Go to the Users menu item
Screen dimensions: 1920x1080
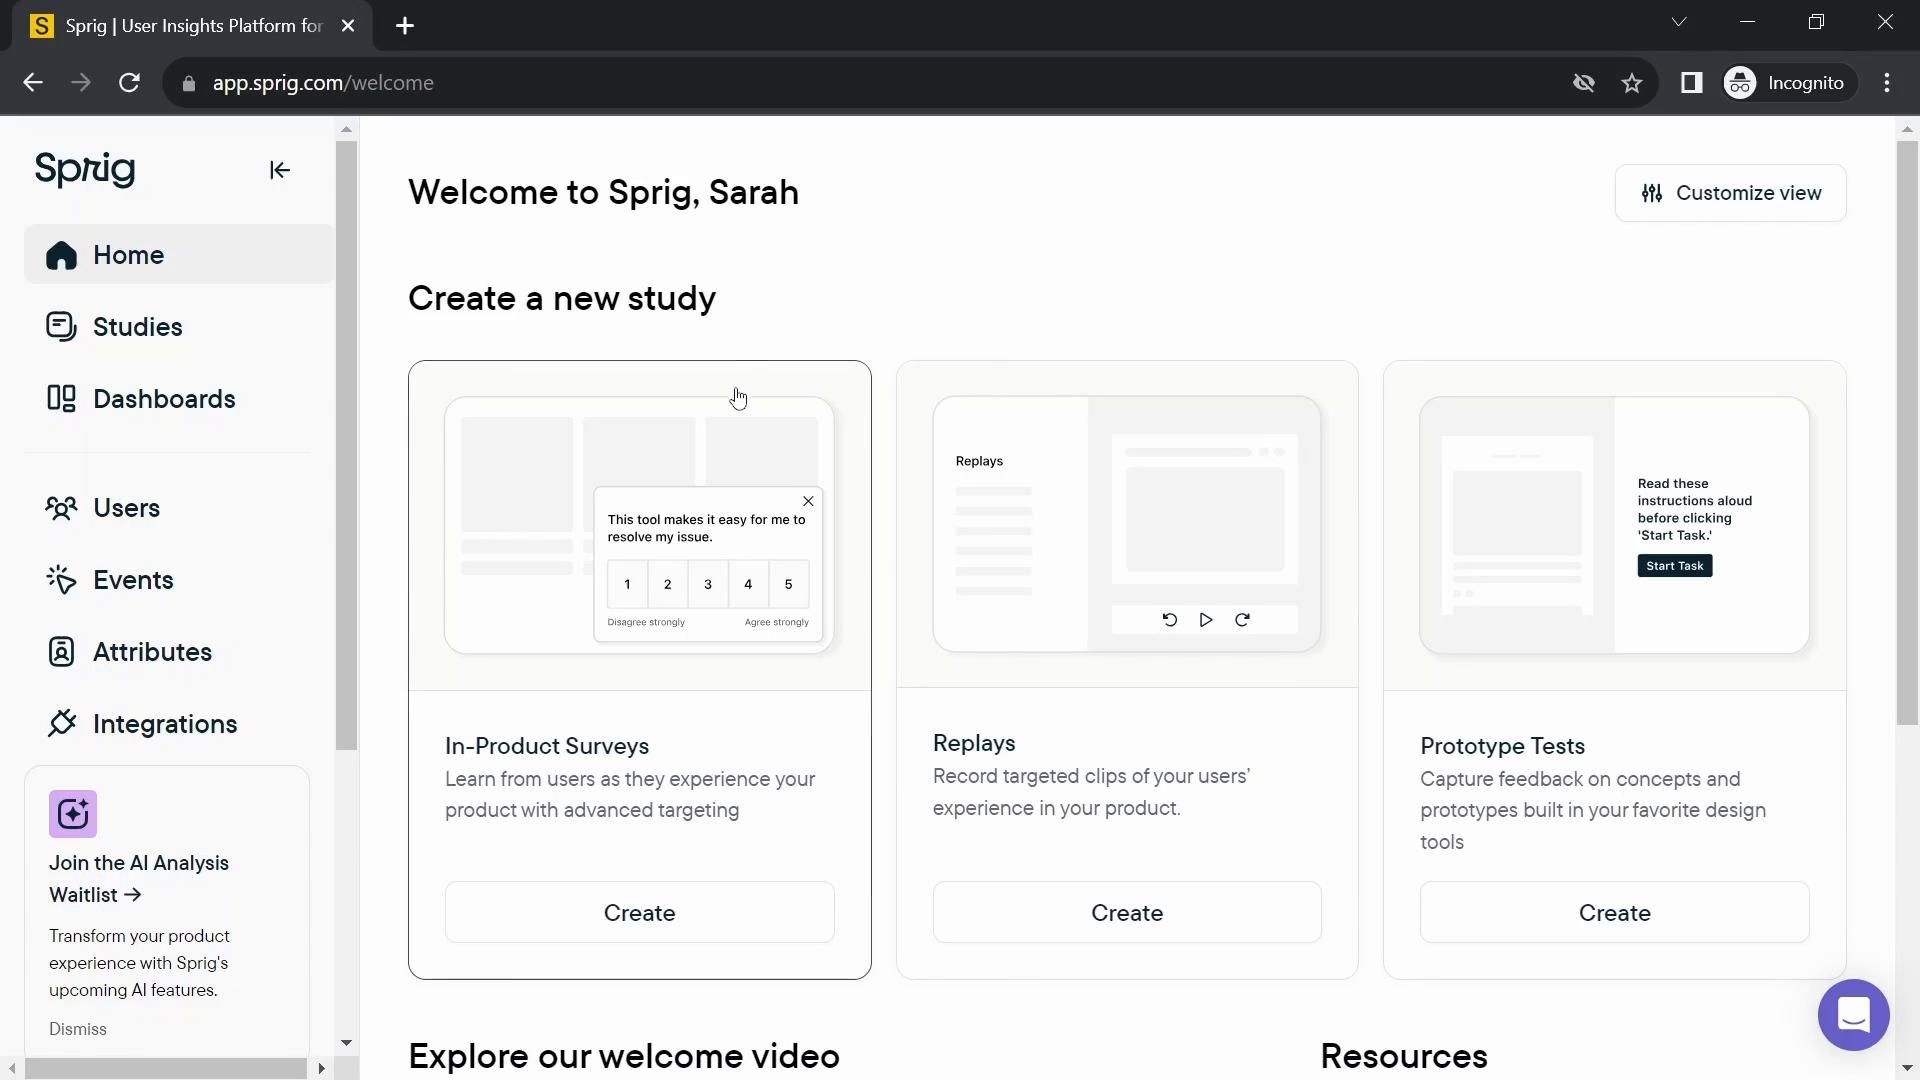coord(126,508)
